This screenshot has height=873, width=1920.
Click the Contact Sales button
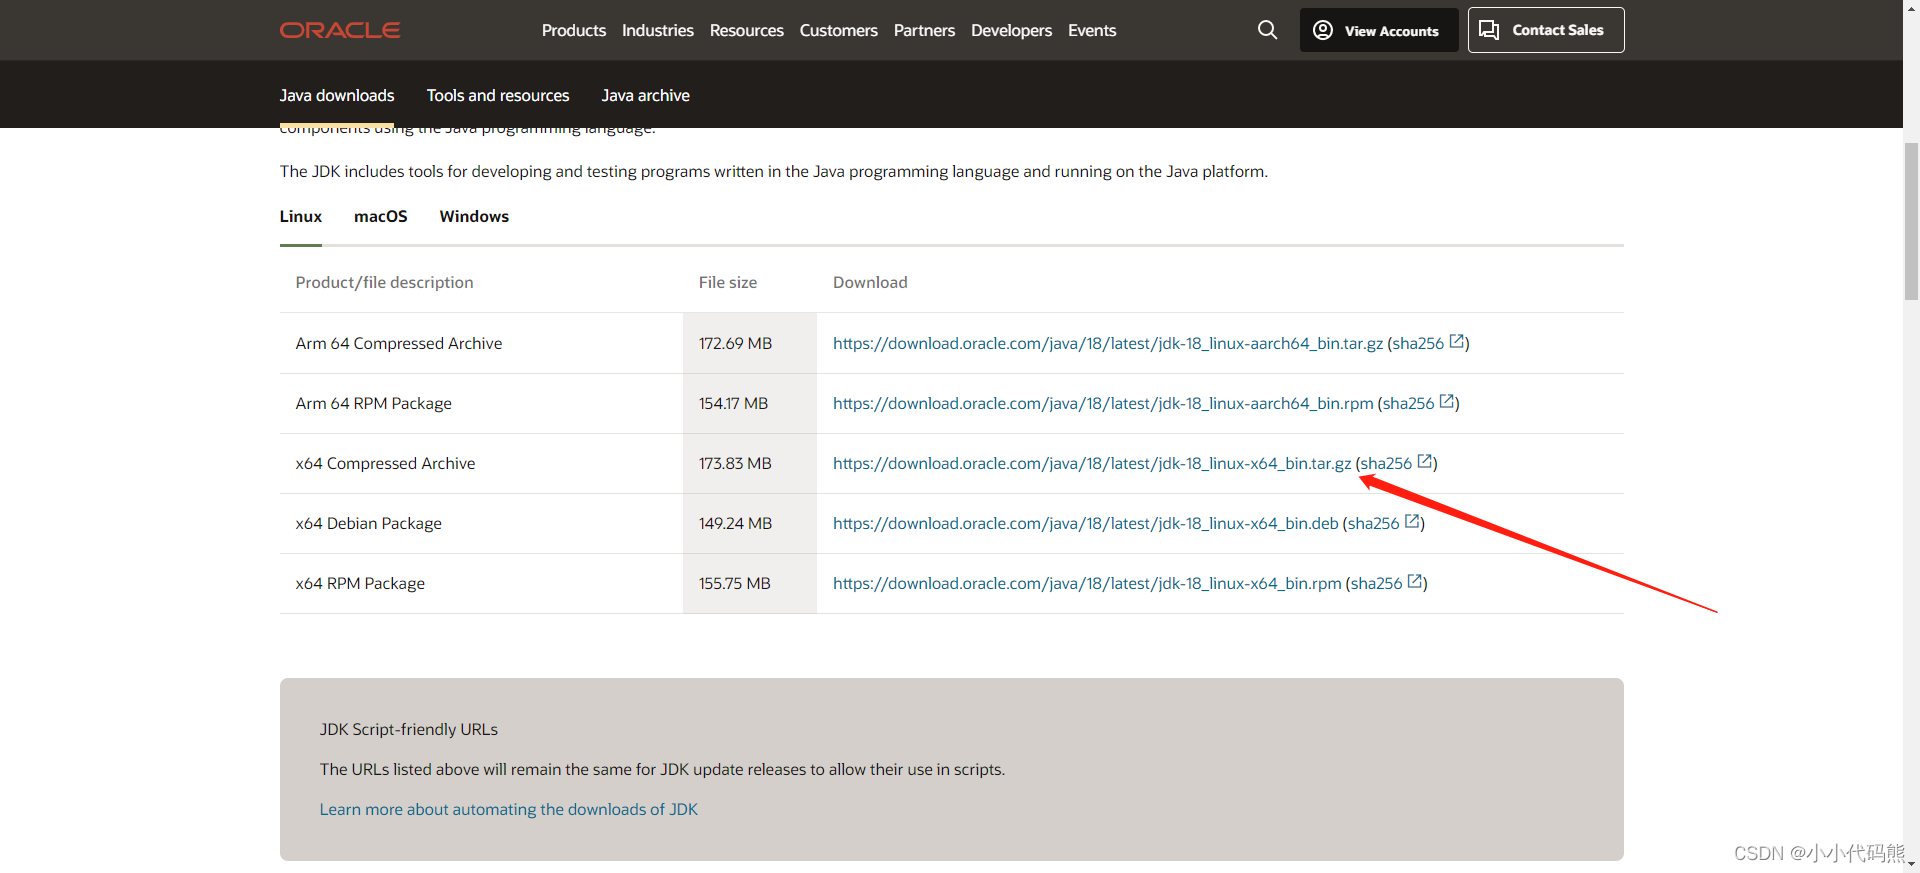coord(1546,30)
